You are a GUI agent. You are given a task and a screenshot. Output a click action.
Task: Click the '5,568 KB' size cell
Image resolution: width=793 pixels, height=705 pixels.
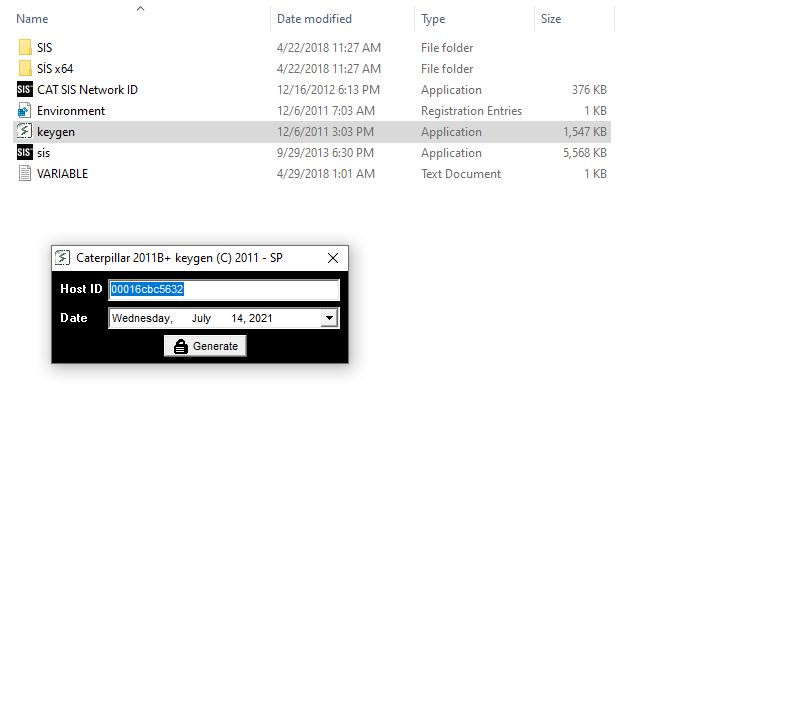[585, 152]
